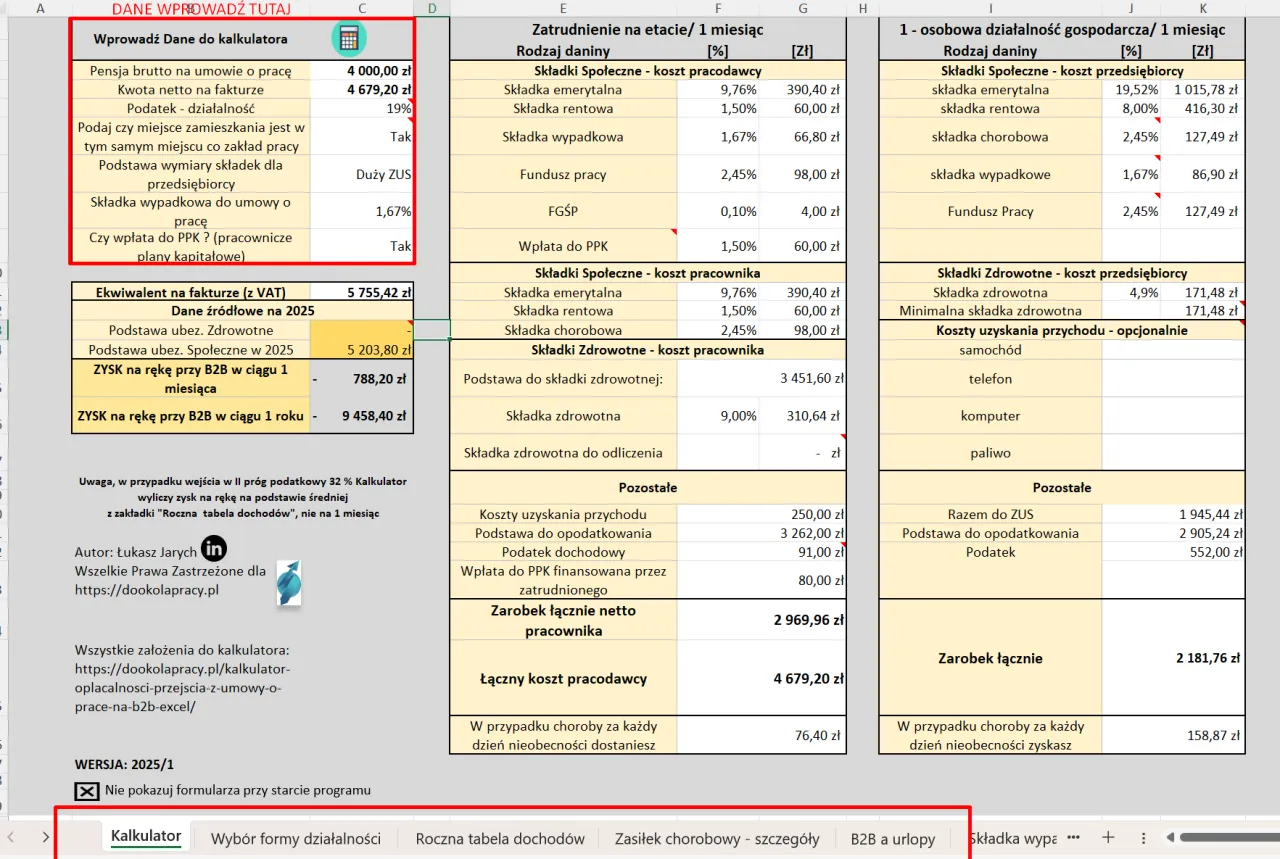
Task: Open 'Wybór formy działalności' sheet tab
Action: tap(296, 838)
